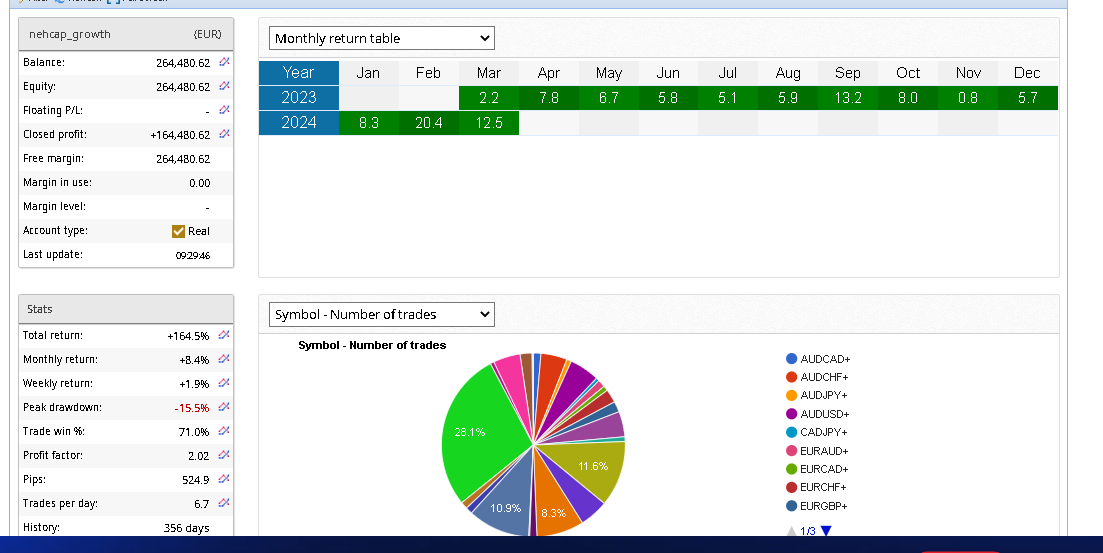Image resolution: width=1103 pixels, height=553 pixels.
Task: Click the Sep 2023 return cell 13.2
Action: click(847, 98)
